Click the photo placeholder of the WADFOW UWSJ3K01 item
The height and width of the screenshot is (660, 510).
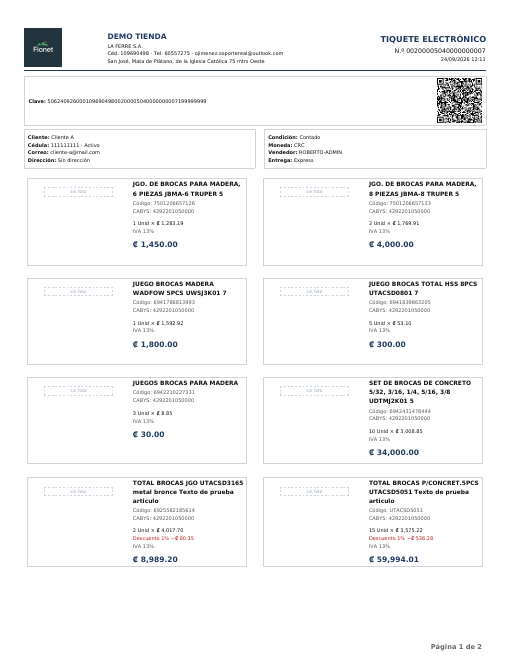click(78, 291)
